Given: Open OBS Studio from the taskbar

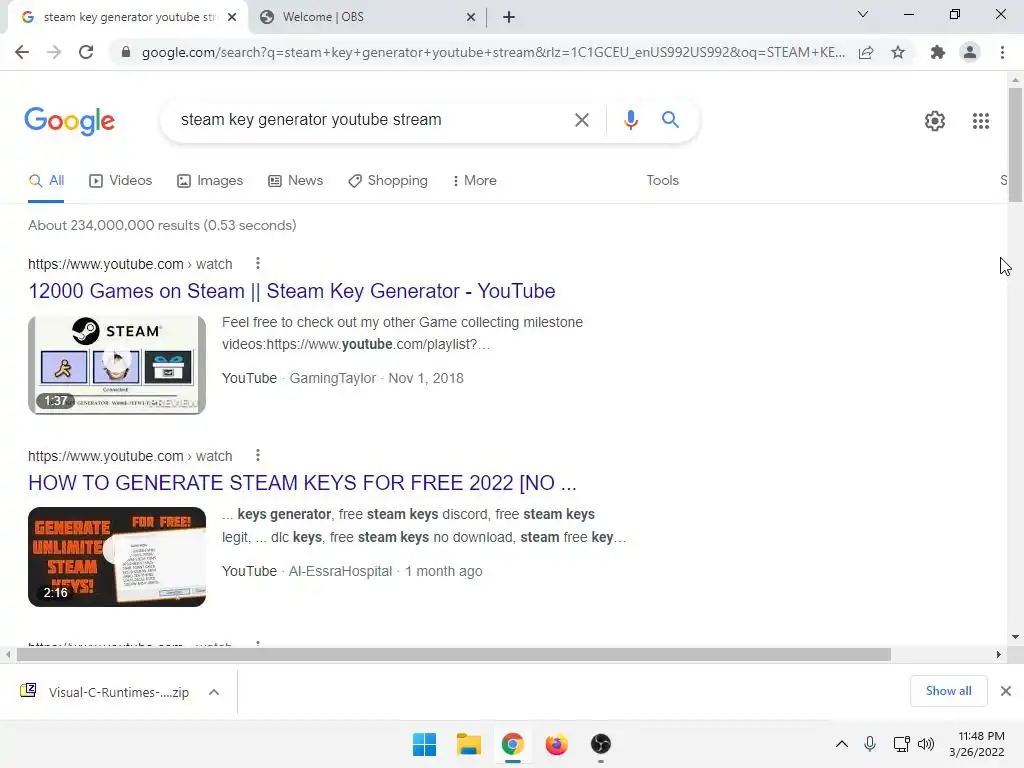Looking at the screenshot, I should click(600, 744).
